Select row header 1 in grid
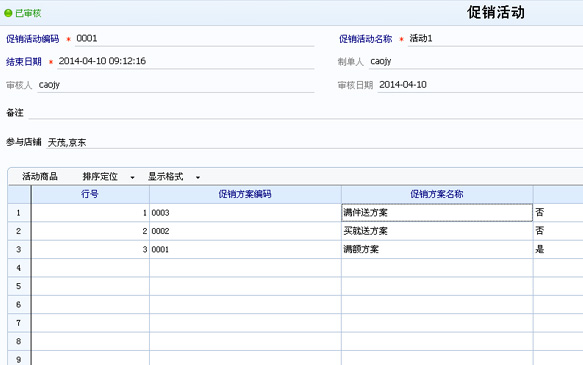The width and height of the screenshot is (583, 365). pyautogui.click(x=19, y=213)
